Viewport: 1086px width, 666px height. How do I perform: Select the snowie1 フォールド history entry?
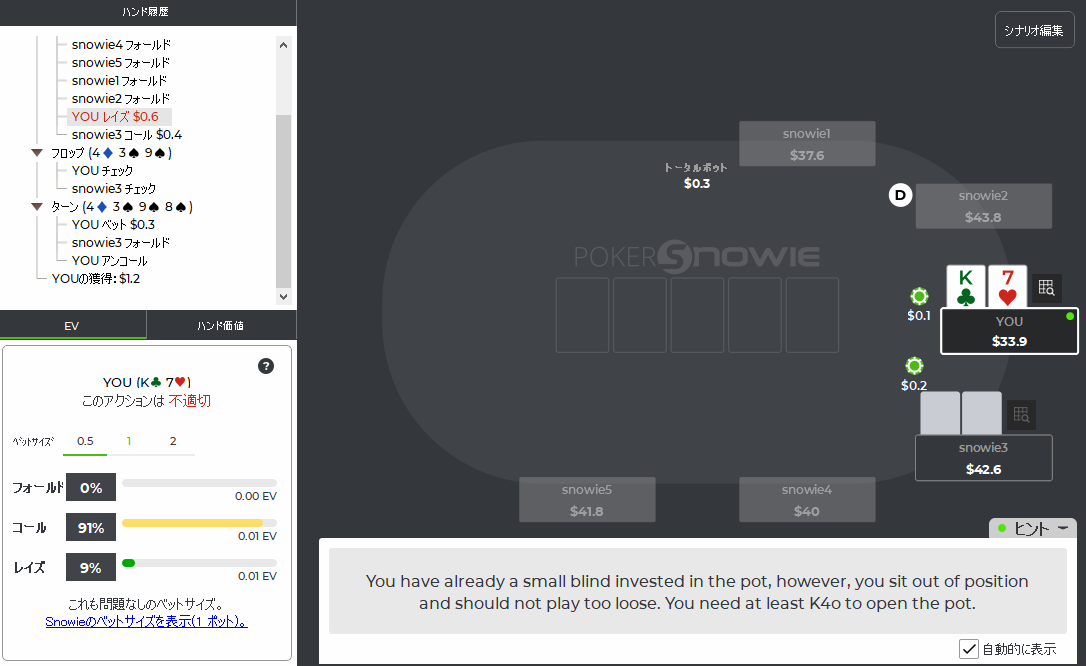[x=119, y=80]
